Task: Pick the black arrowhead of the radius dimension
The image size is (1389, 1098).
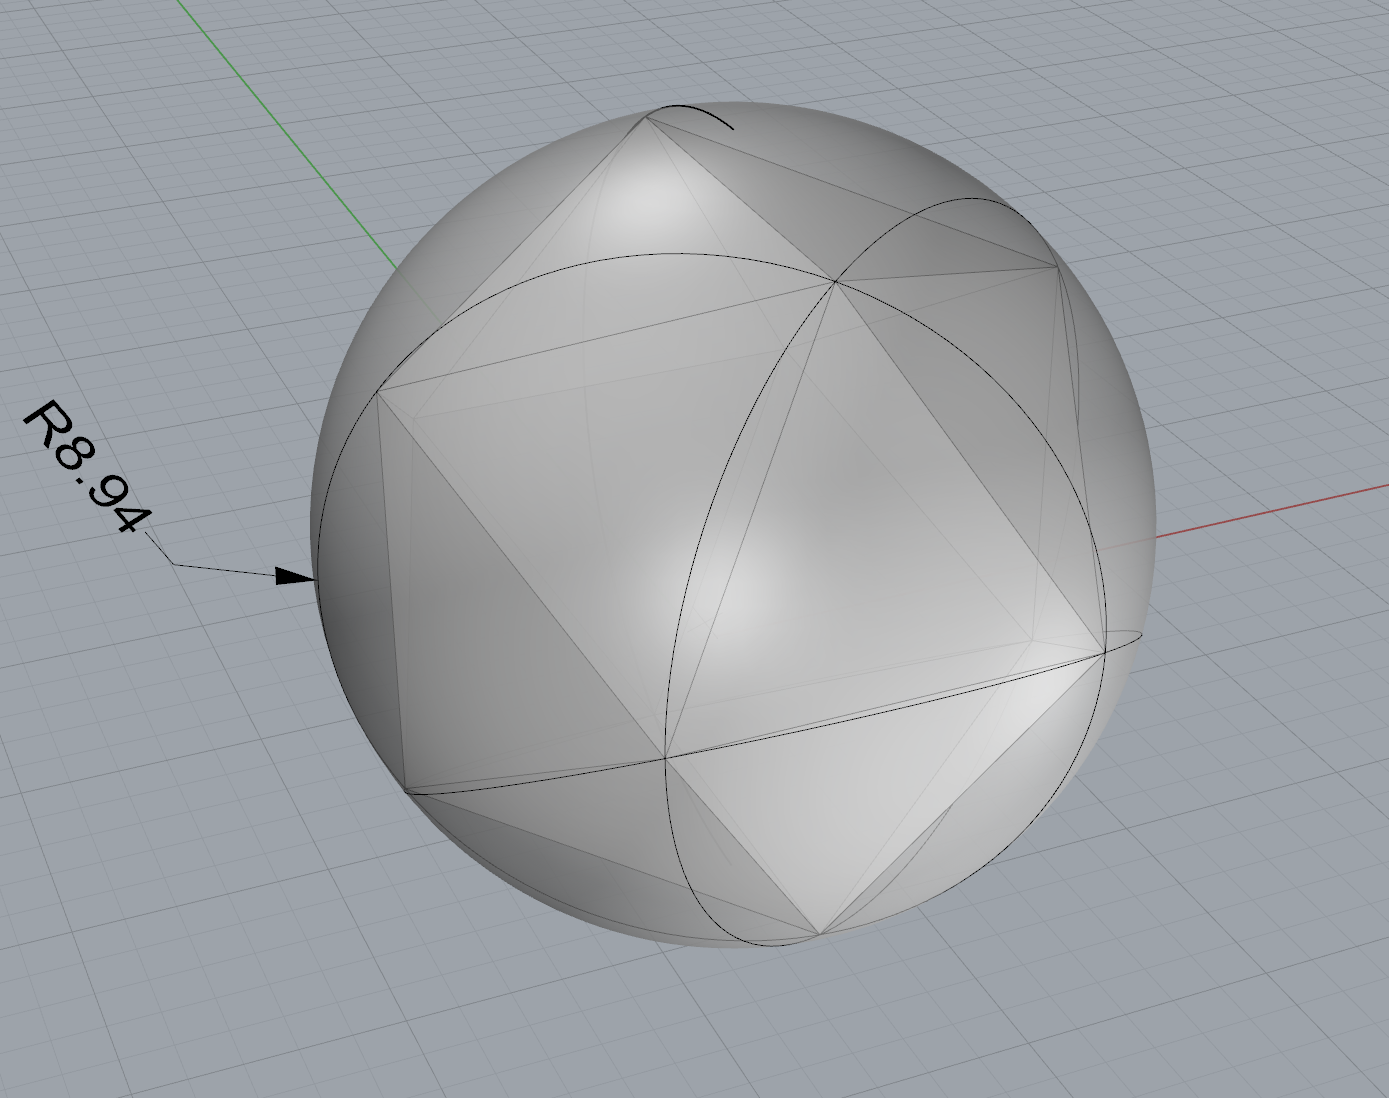Action: point(295,575)
